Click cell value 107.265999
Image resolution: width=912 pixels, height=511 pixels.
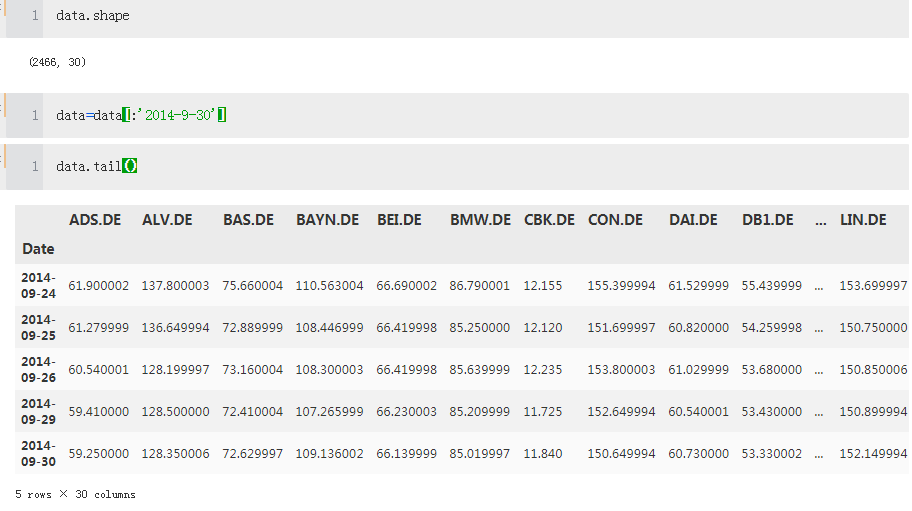click(x=329, y=411)
